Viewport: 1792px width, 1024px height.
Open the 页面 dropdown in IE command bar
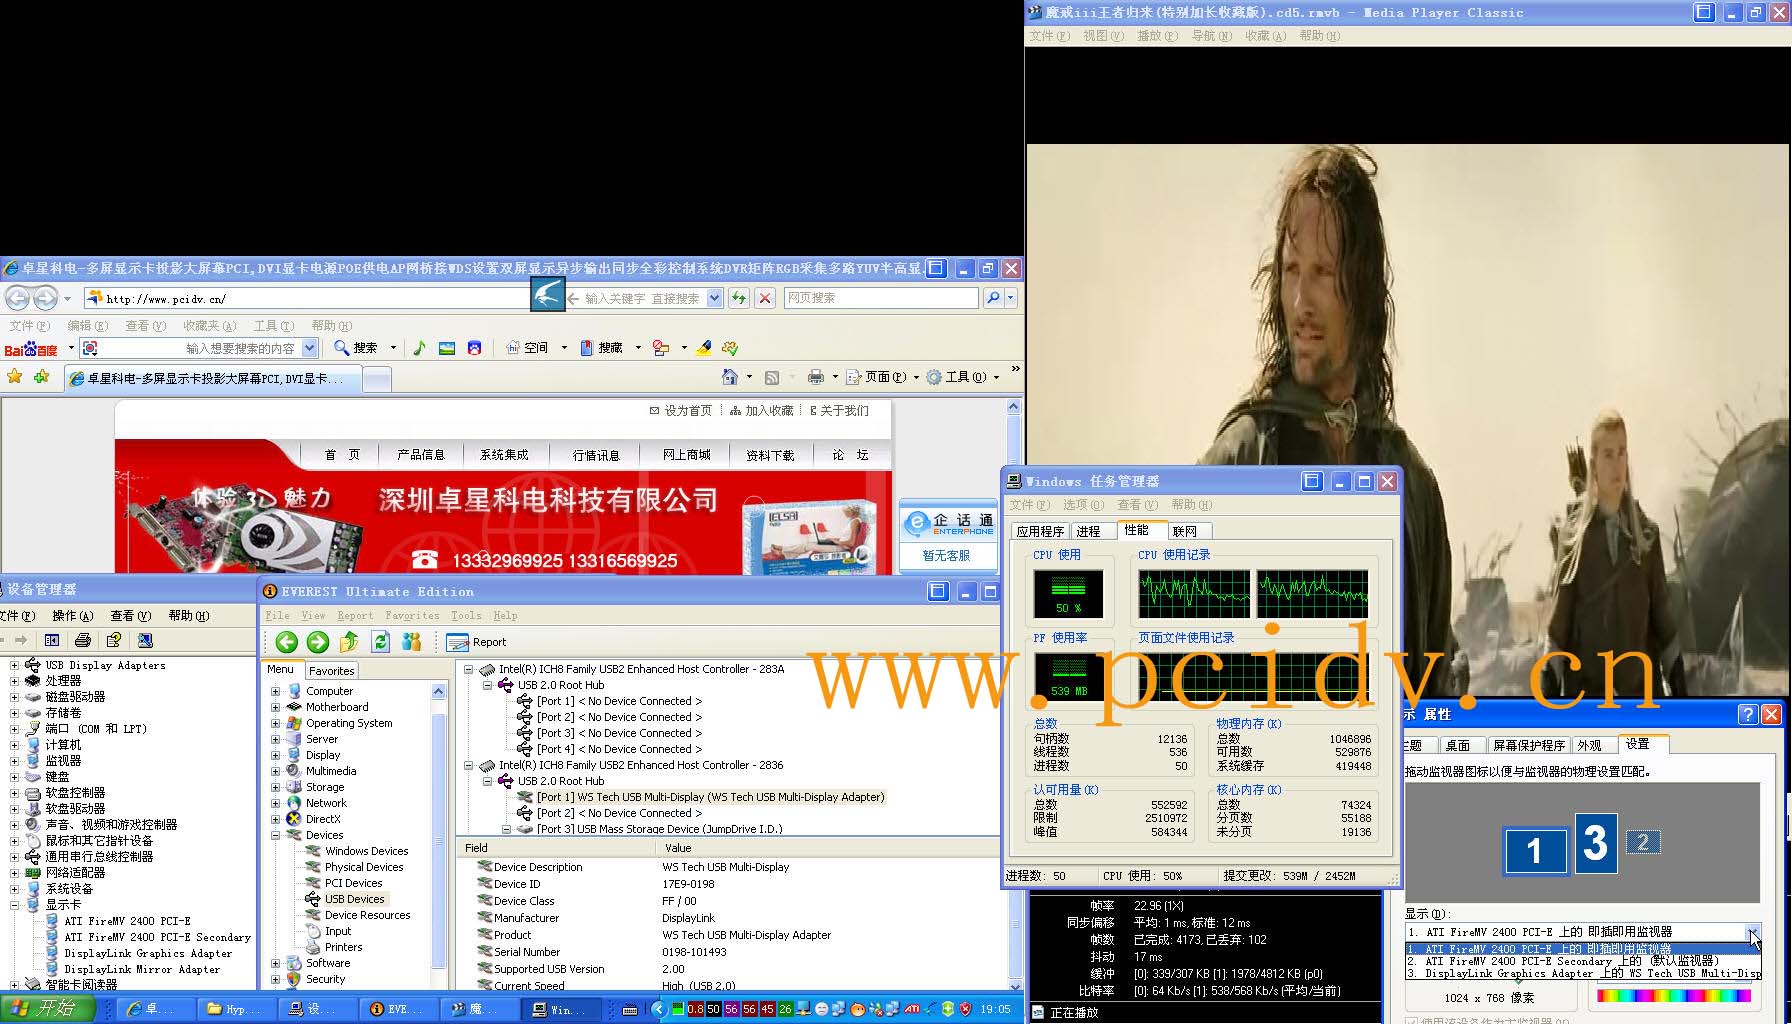pos(884,377)
